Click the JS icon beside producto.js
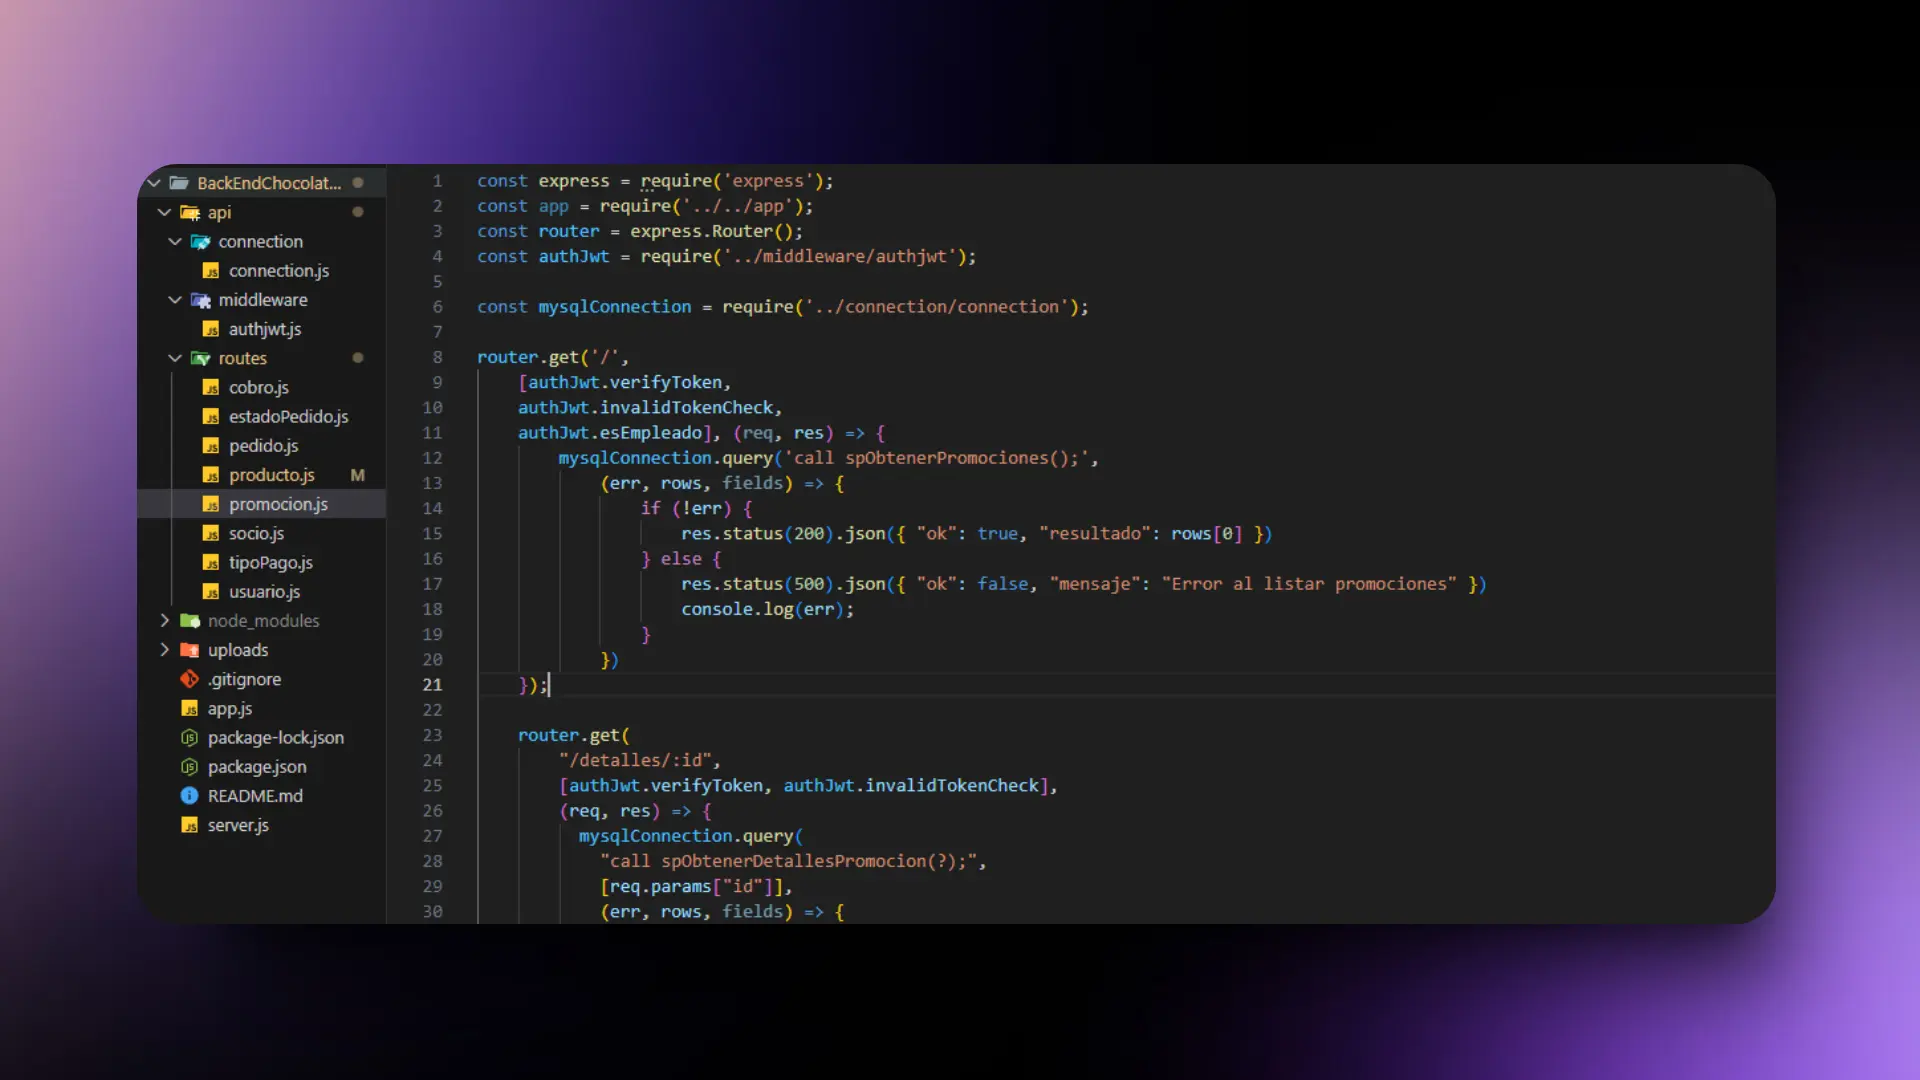Screen dimensions: 1920x1080 211,475
